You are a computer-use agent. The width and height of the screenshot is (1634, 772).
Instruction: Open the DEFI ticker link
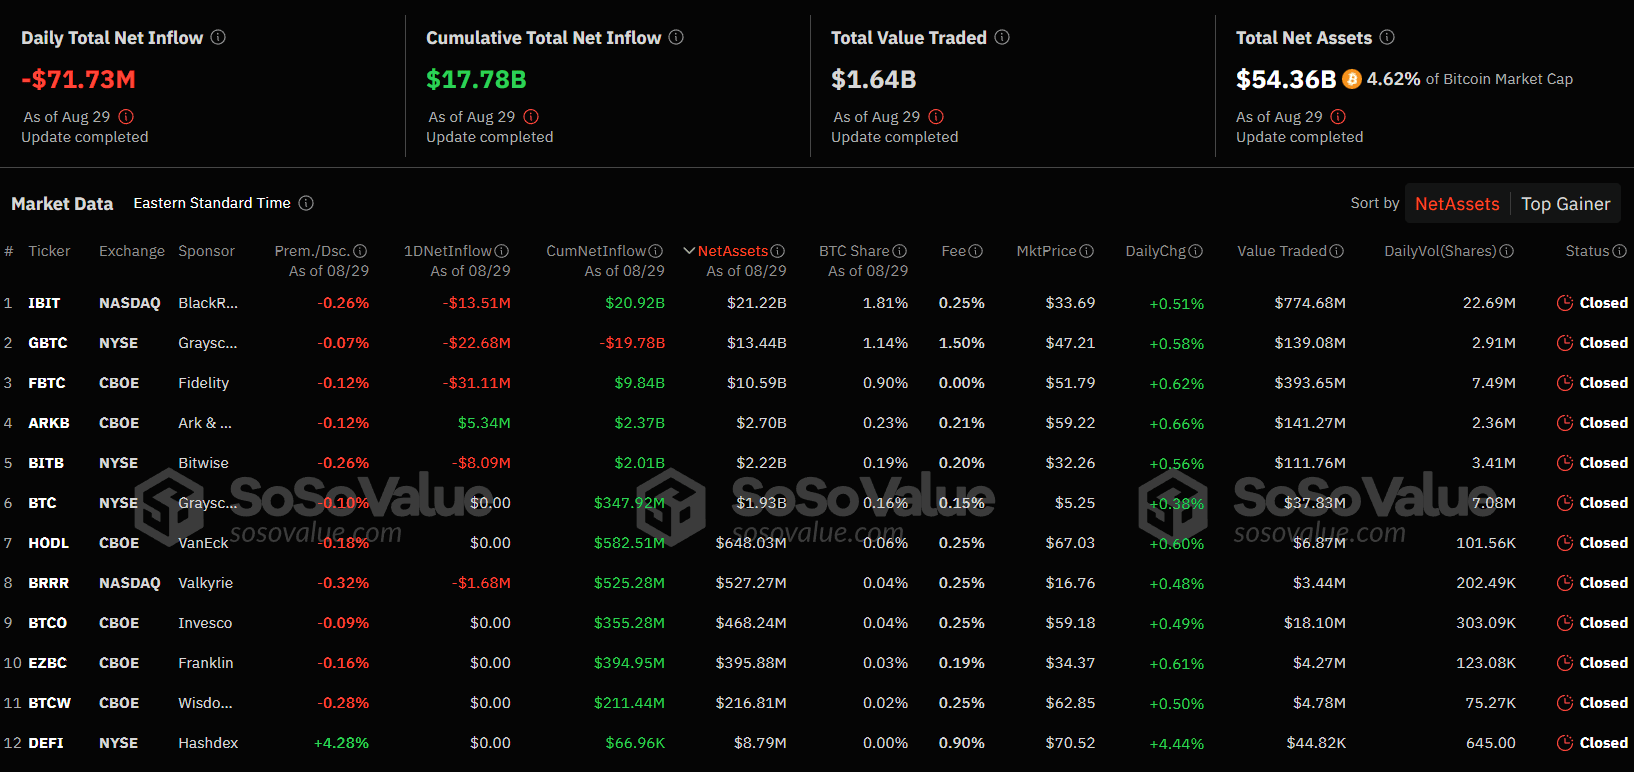coord(46,743)
